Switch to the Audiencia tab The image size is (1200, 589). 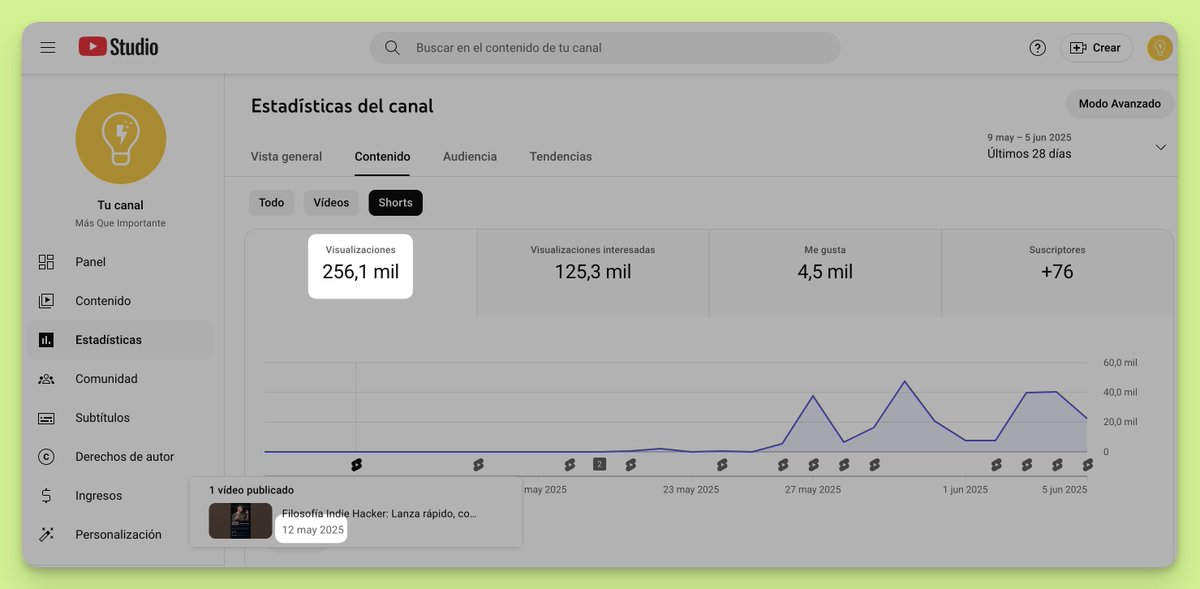(469, 156)
